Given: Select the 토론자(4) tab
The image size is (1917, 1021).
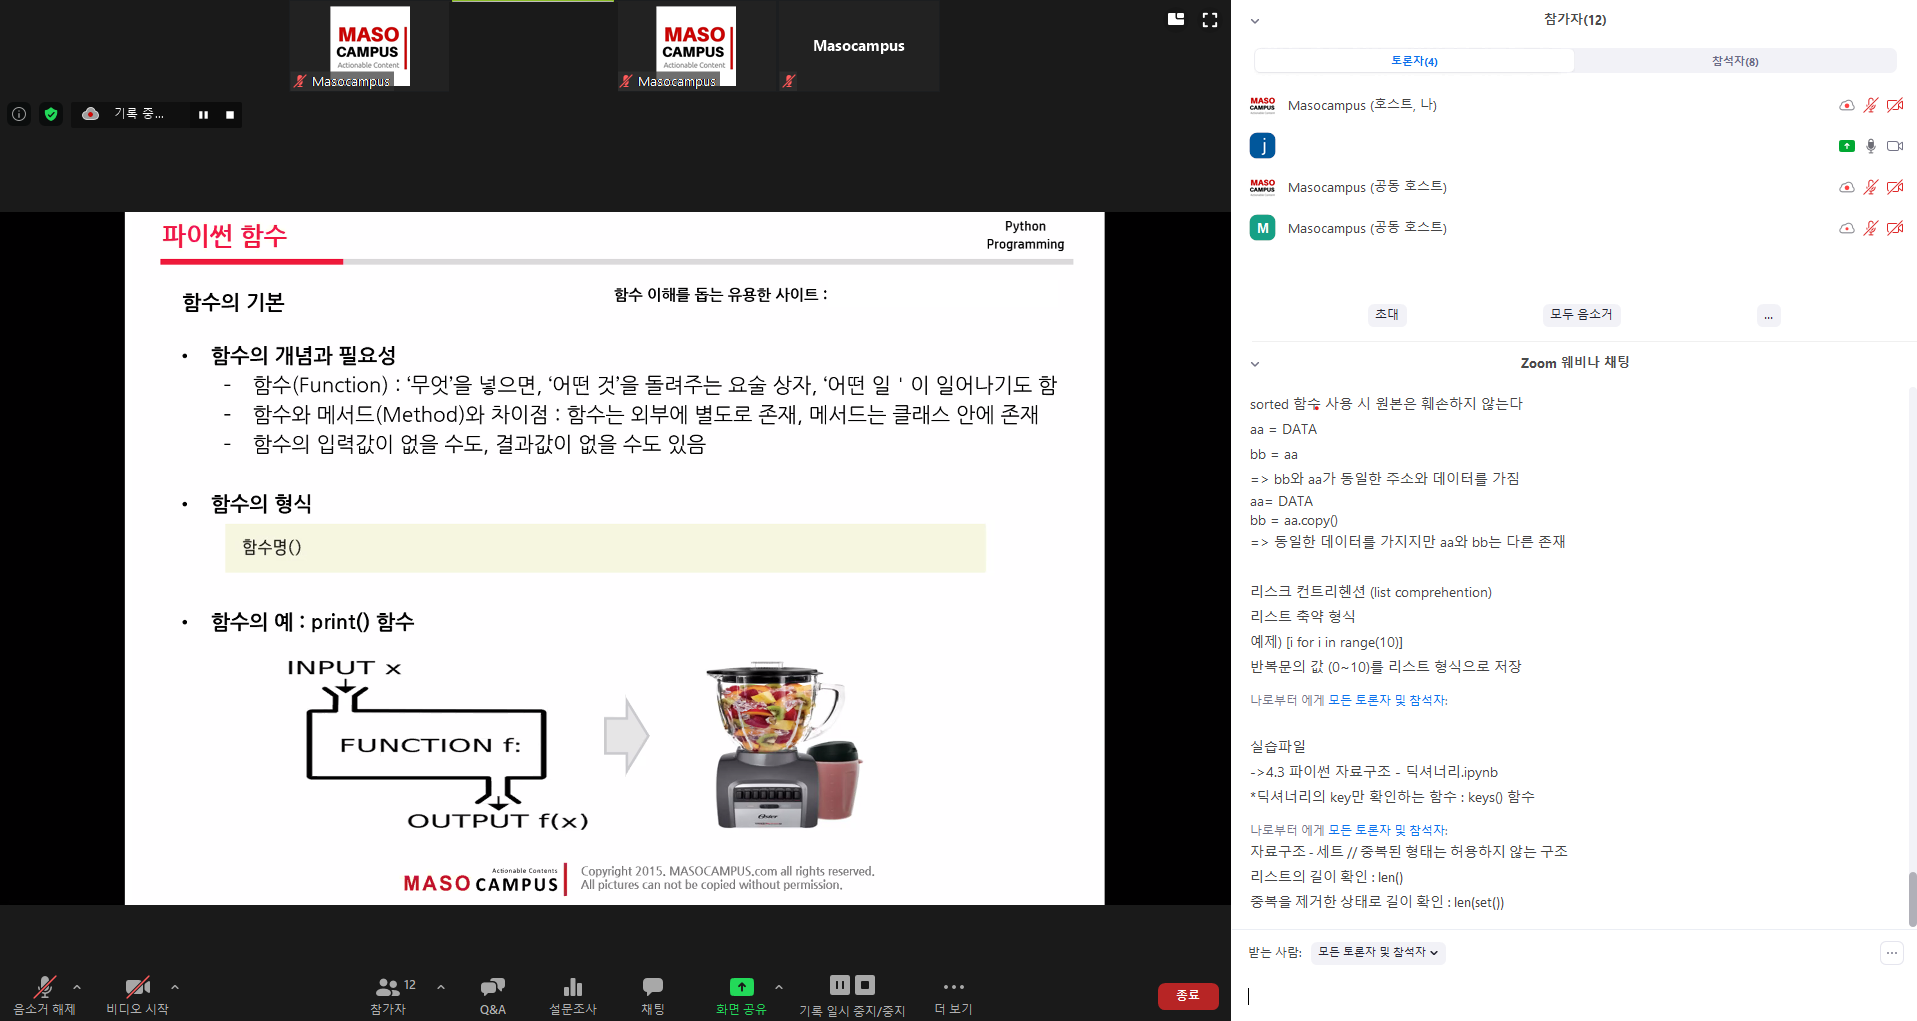Looking at the screenshot, I should [x=1414, y=61].
